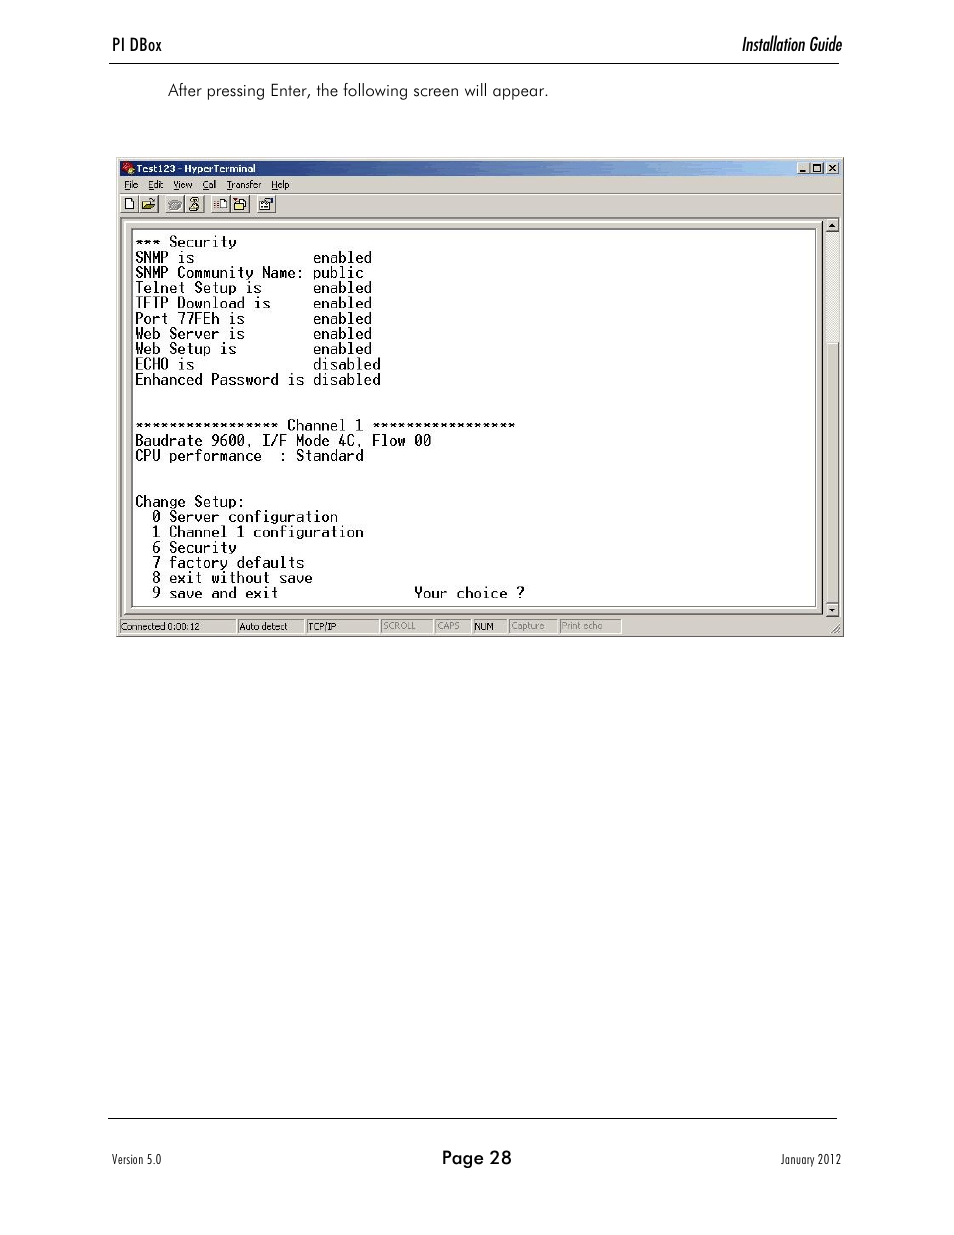Click the Disconnect toolbar icon
Screen dimensions: 954x1235
[x=194, y=204]
